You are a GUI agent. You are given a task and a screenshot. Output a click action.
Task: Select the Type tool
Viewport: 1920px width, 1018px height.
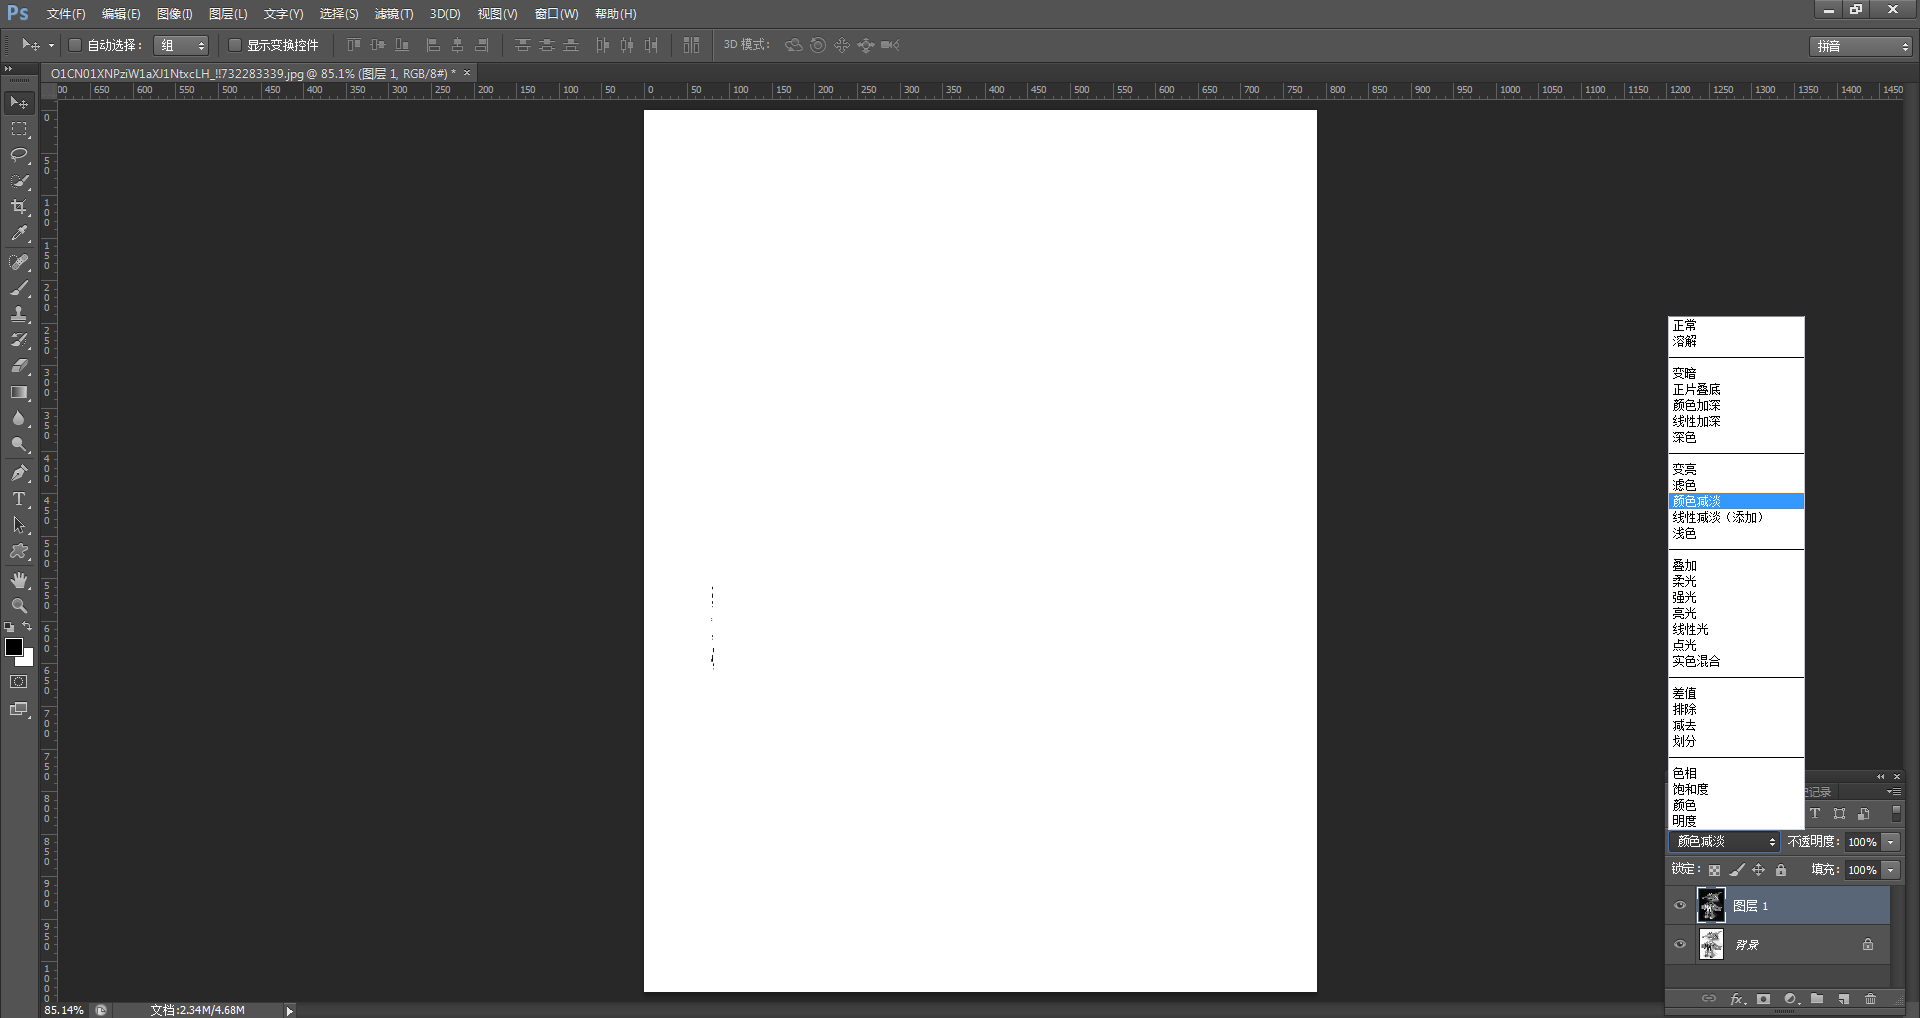click(x=19, y=499)
